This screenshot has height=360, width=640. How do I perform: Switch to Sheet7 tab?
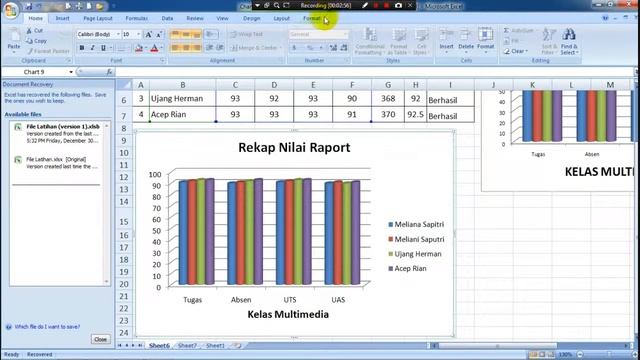point(187,346)
